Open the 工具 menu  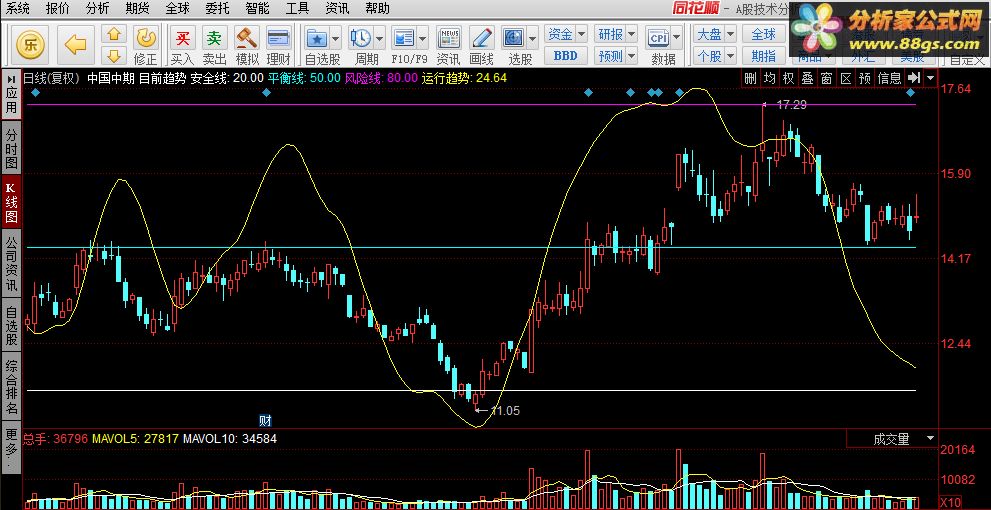click(x=297, y=8)
